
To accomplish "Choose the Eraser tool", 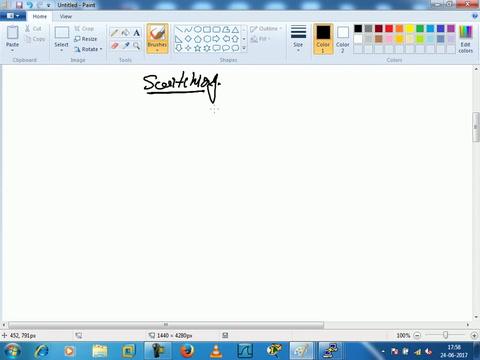I will tap(114, 45).
